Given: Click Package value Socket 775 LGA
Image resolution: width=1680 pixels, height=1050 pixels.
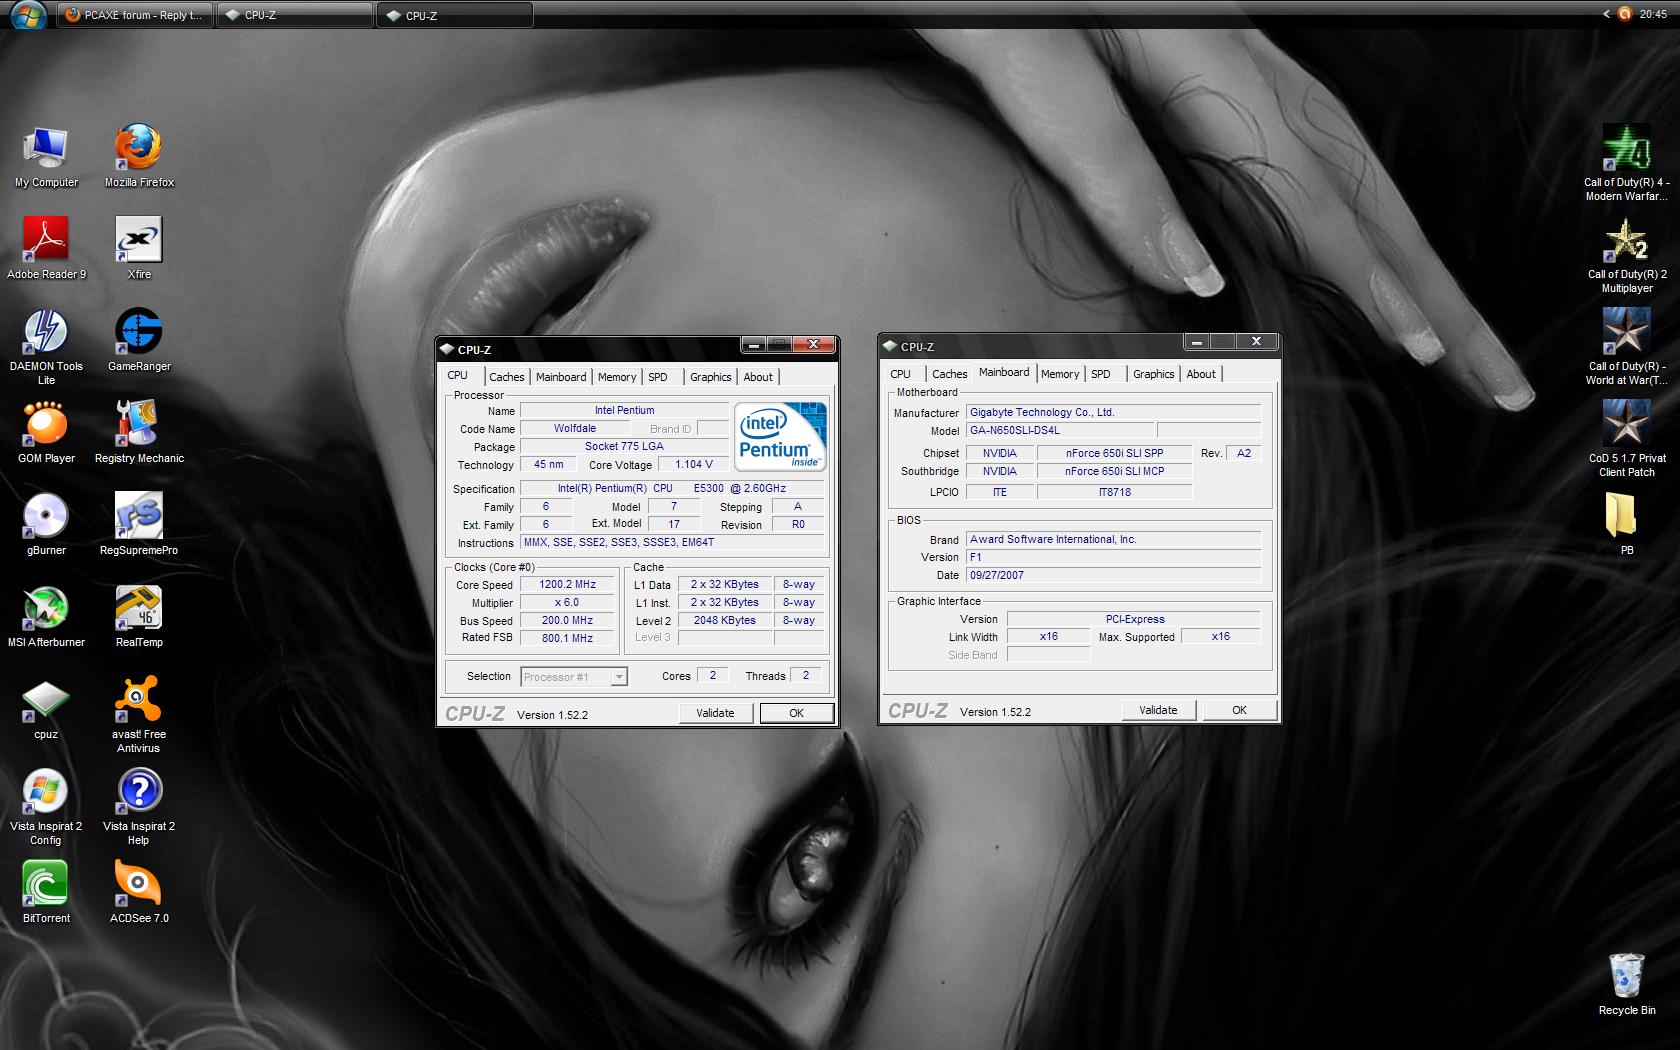Looking at the screenshot, I should 624,447.
